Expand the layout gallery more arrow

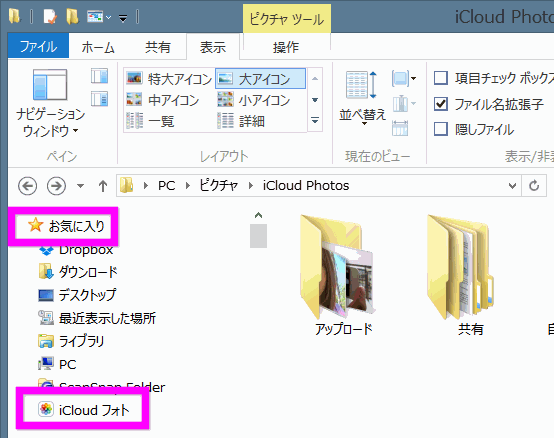tap(315, 121)
